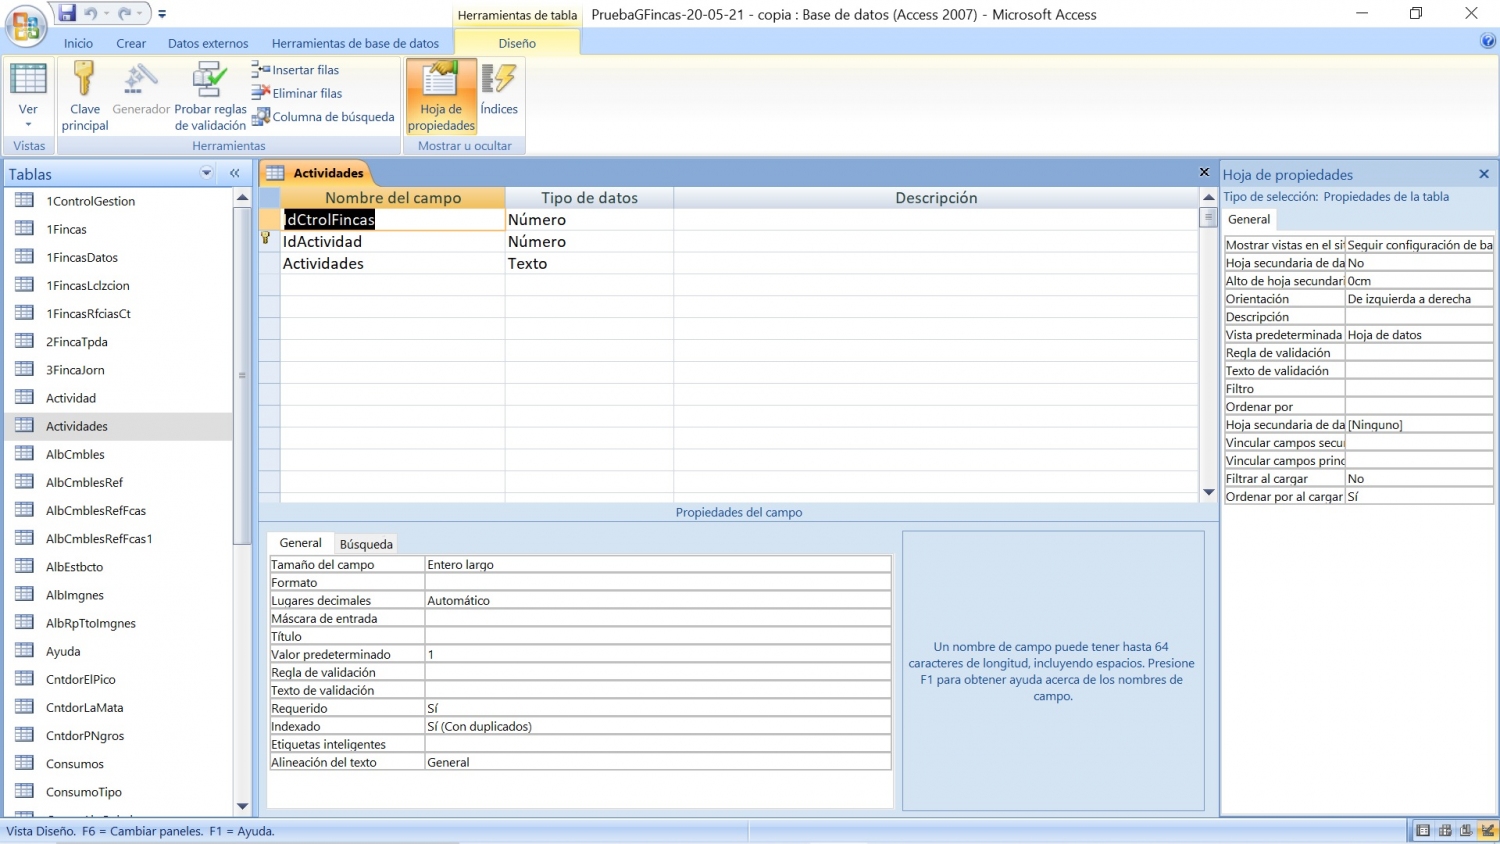Run Probar reglas de validación
This screenshot has width=1500, height=844.
tap(210, 96)
